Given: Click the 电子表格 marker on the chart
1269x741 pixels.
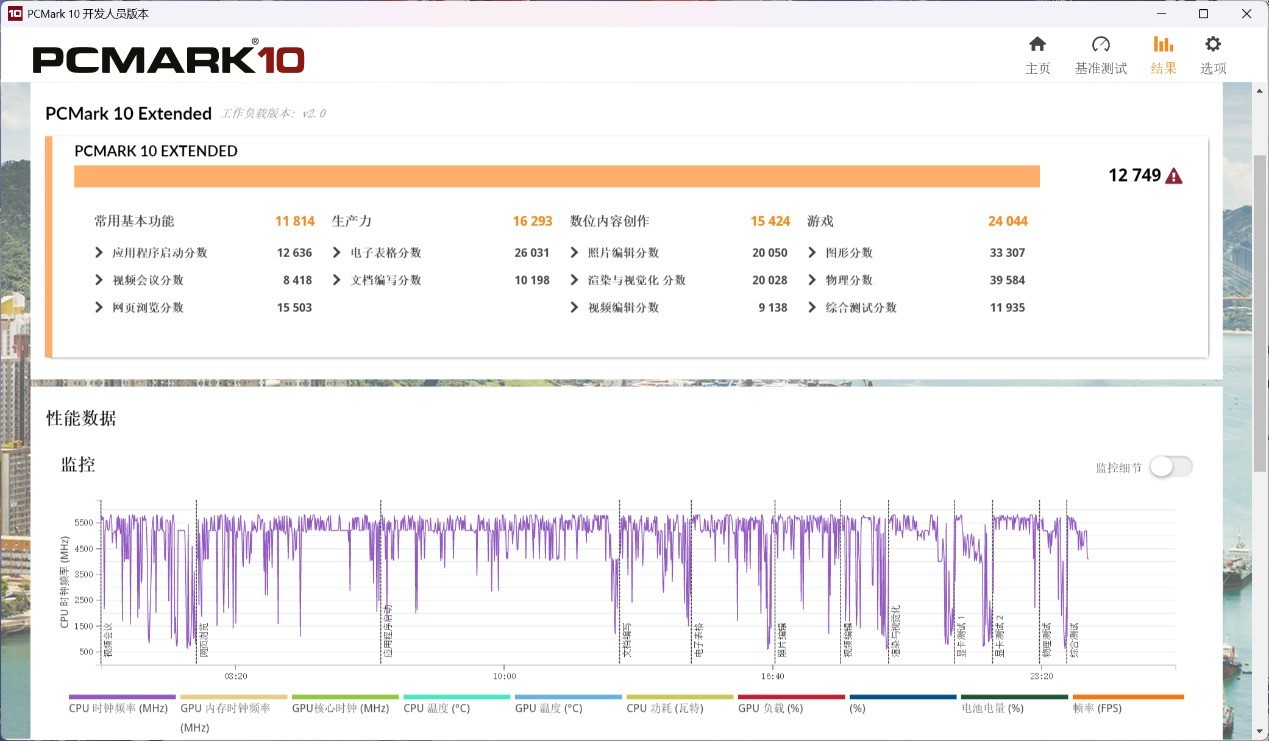Looking at the screenshot, I should [x=698, y=640].
